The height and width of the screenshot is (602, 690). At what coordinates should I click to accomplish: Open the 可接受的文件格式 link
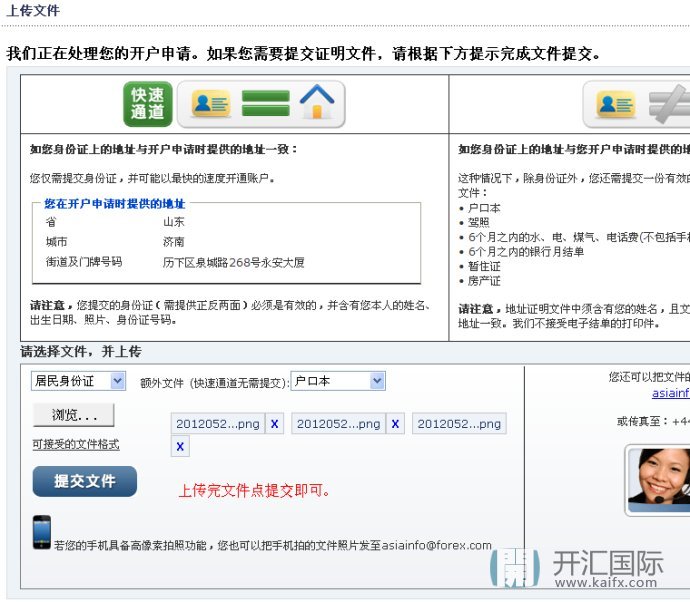tap(76, 444)
